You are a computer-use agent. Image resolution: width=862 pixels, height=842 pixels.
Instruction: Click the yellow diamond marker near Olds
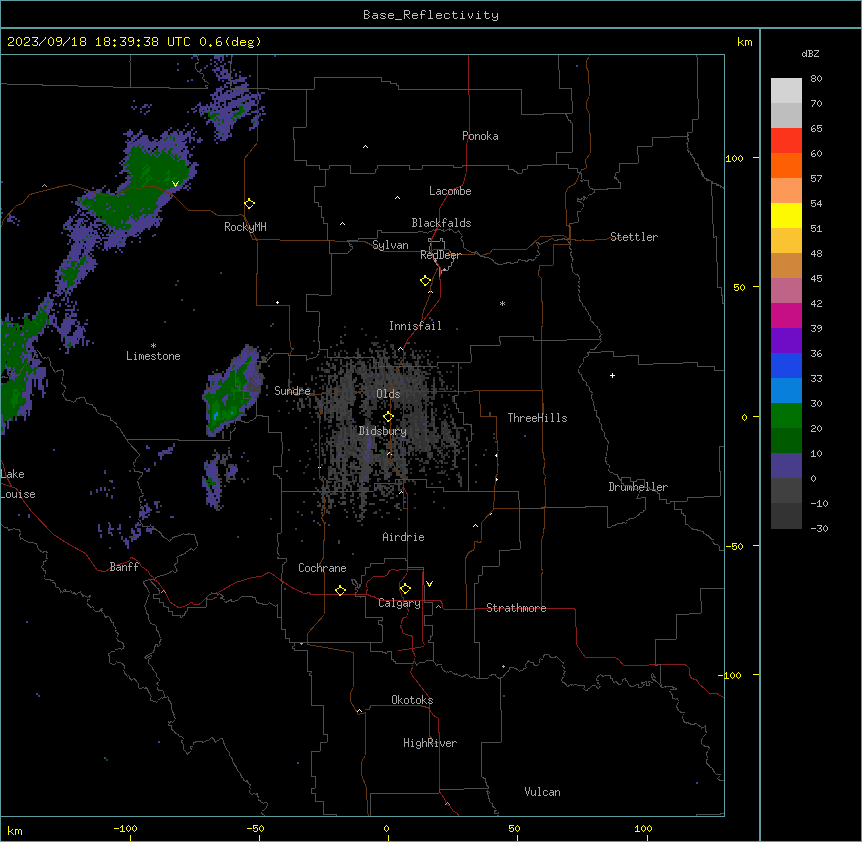coord(388,417)
